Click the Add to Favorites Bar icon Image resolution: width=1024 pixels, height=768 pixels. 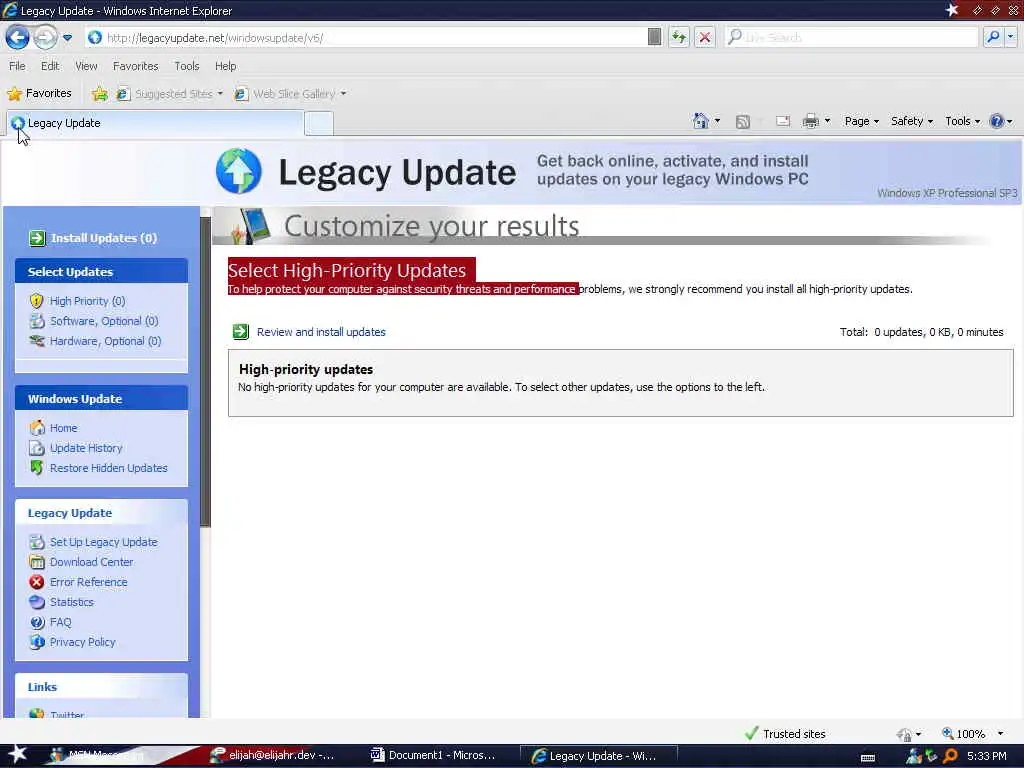click(x=99, y=93)
